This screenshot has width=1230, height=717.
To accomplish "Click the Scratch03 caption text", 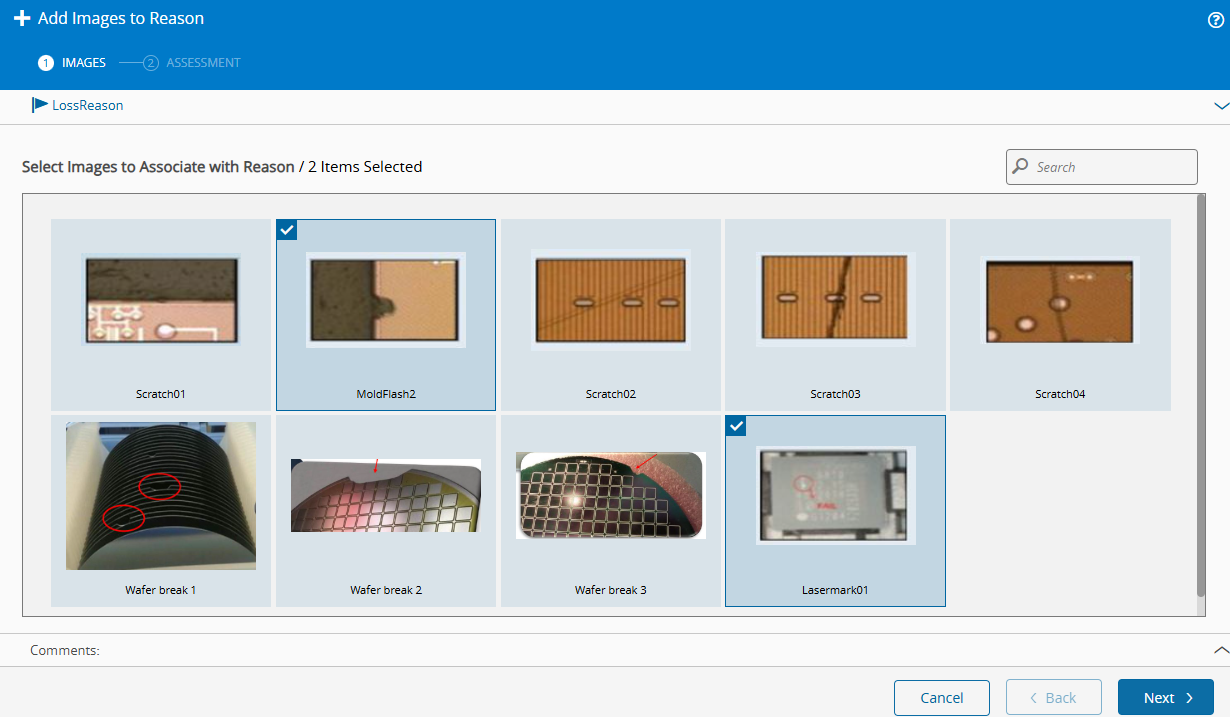I will (835, 394).
